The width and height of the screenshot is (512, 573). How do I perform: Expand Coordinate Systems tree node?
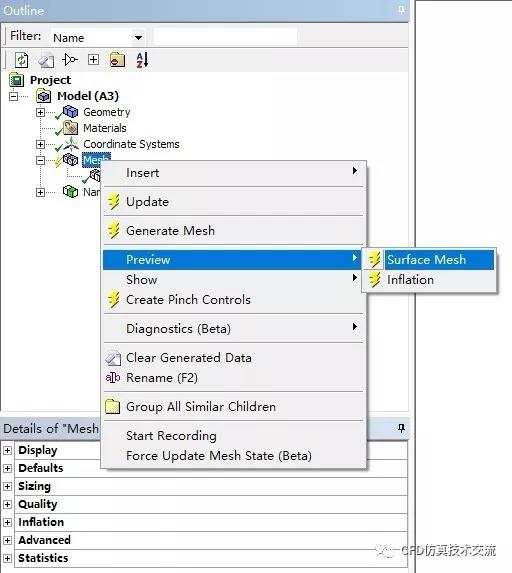point(40,144)
